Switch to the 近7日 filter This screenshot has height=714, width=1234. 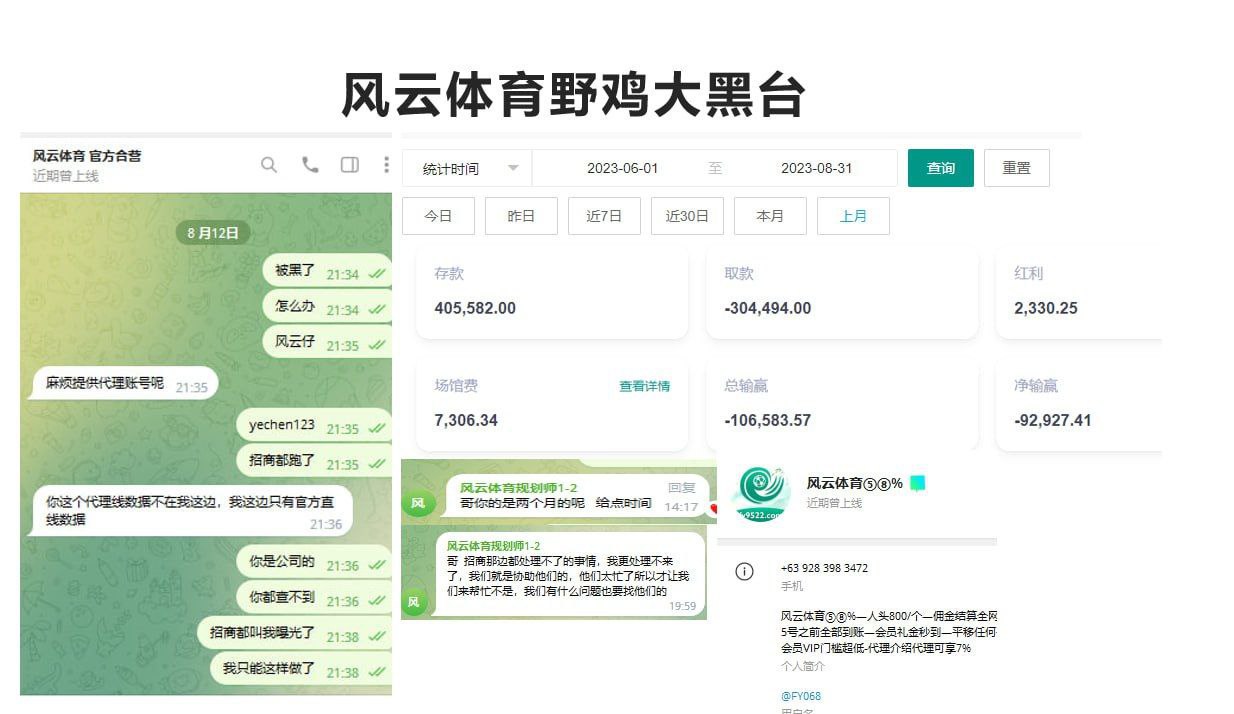tap(604, 215)
